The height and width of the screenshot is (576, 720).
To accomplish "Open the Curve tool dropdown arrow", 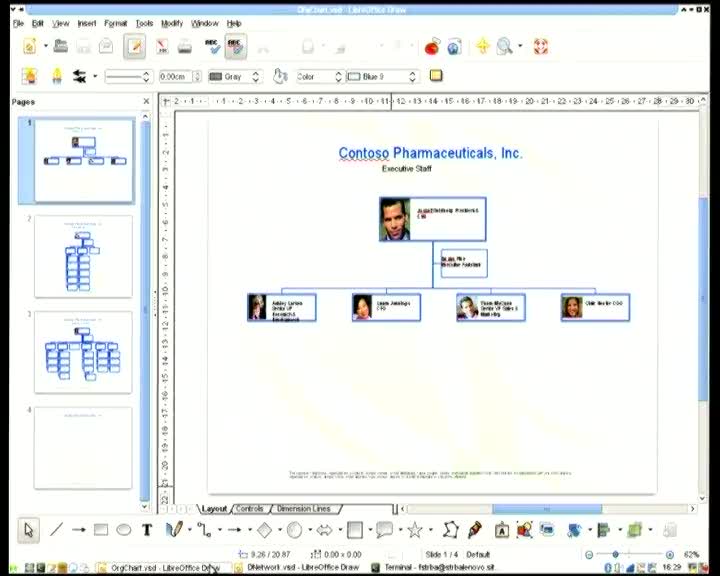I will point(190,530).
